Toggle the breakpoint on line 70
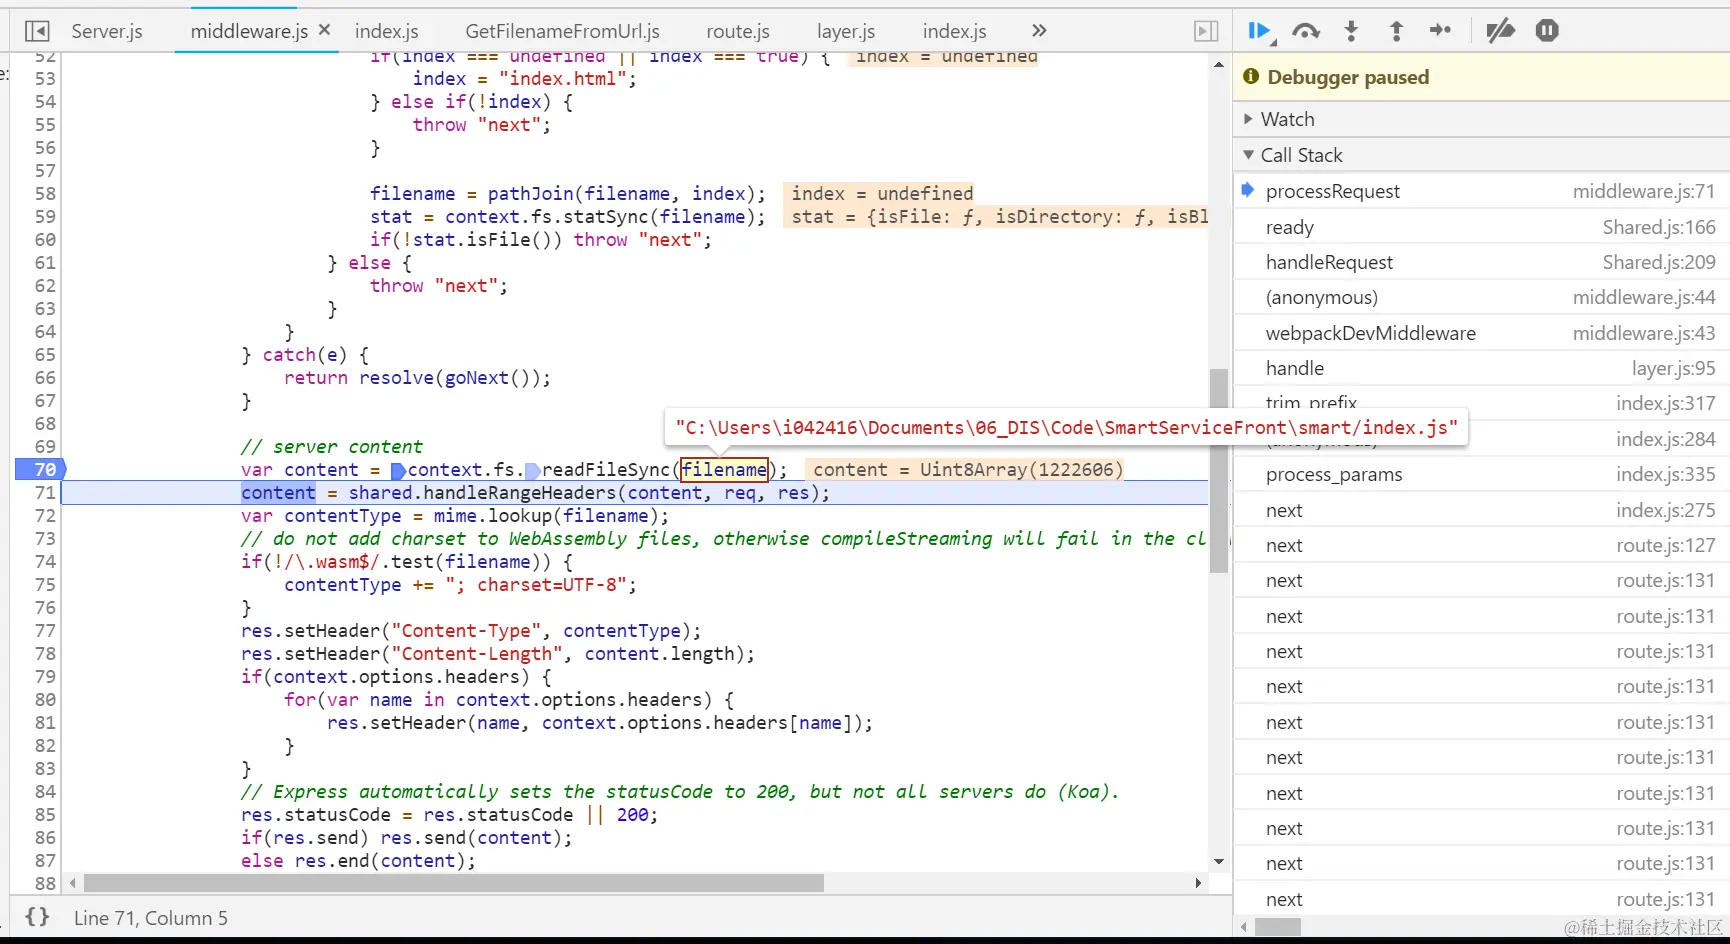This screenshot has width=1730, height=944. (x=41, y=469)
